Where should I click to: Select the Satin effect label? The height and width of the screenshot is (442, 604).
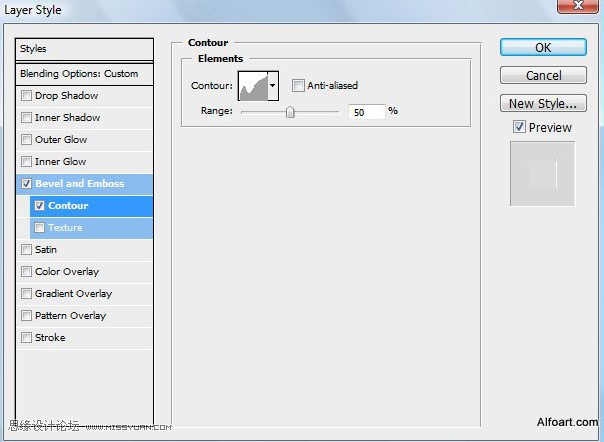click(46, 249)
